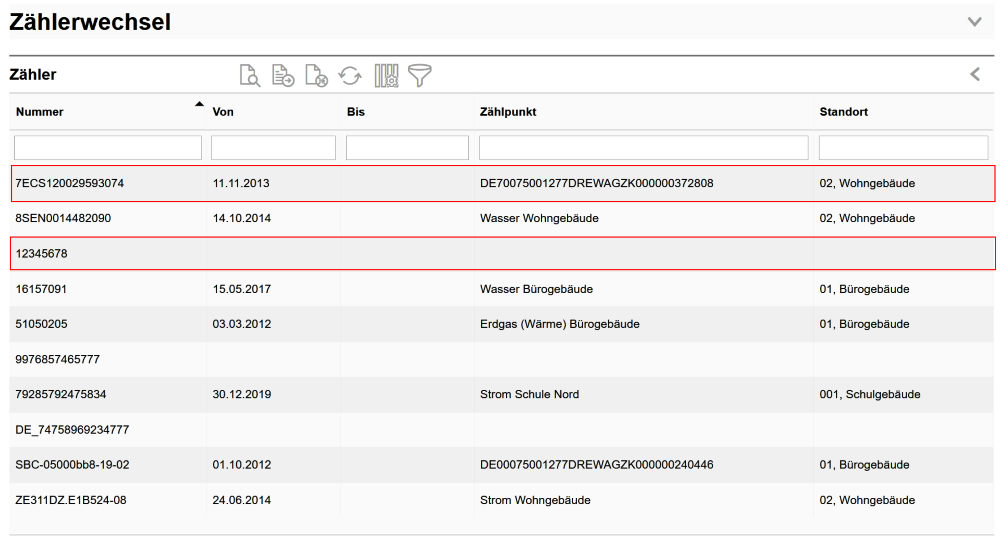Collapse the Zählerwechsel section chevron
This screenshot has width=1000, height=539.
[975, 22]
